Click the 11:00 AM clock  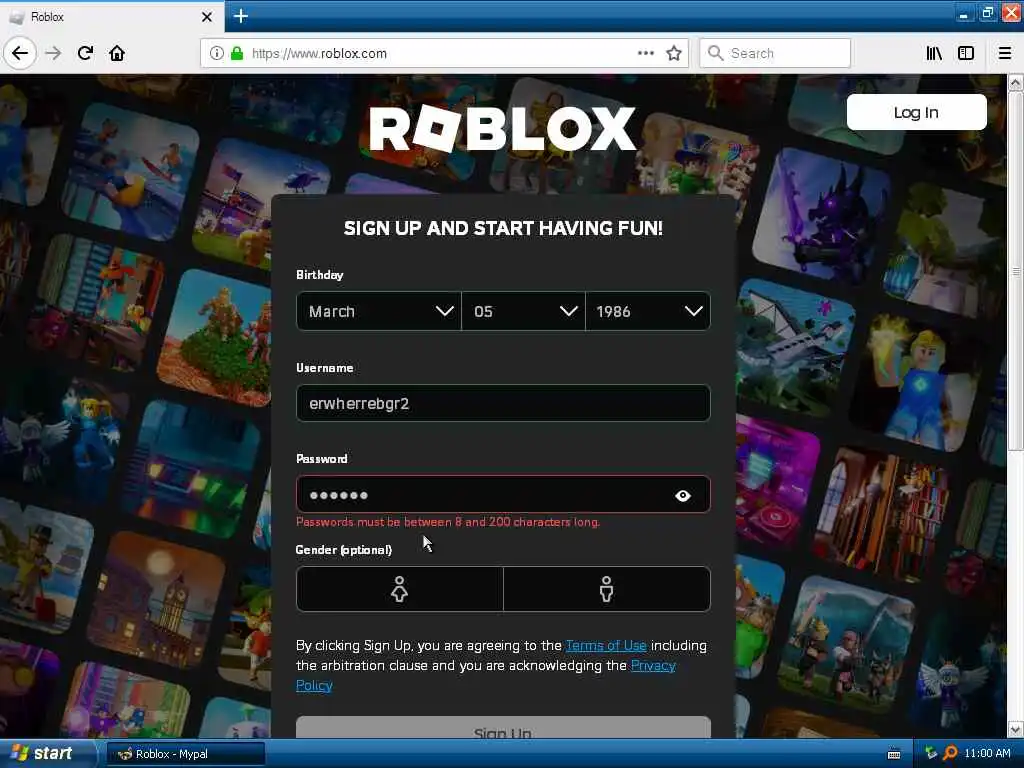coord(987,754)
